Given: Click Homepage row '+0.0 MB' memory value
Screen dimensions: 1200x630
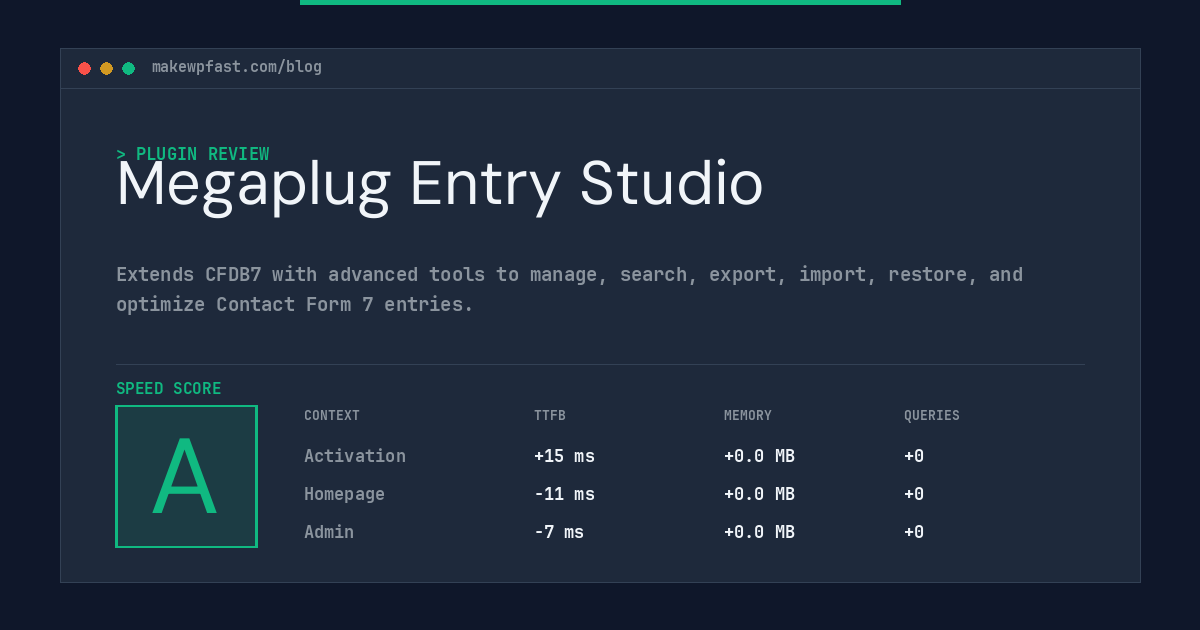Looking at the screenshot, I should pos(759,494).
